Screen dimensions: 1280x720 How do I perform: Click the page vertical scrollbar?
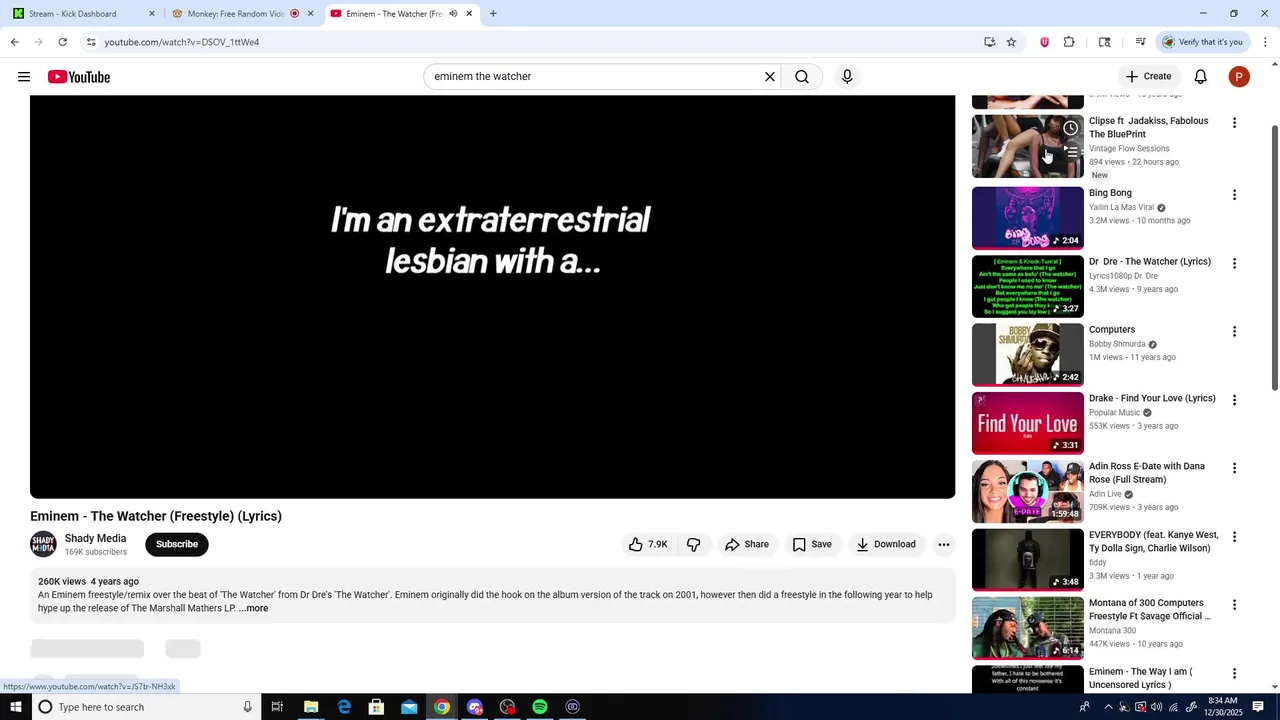1274,258
